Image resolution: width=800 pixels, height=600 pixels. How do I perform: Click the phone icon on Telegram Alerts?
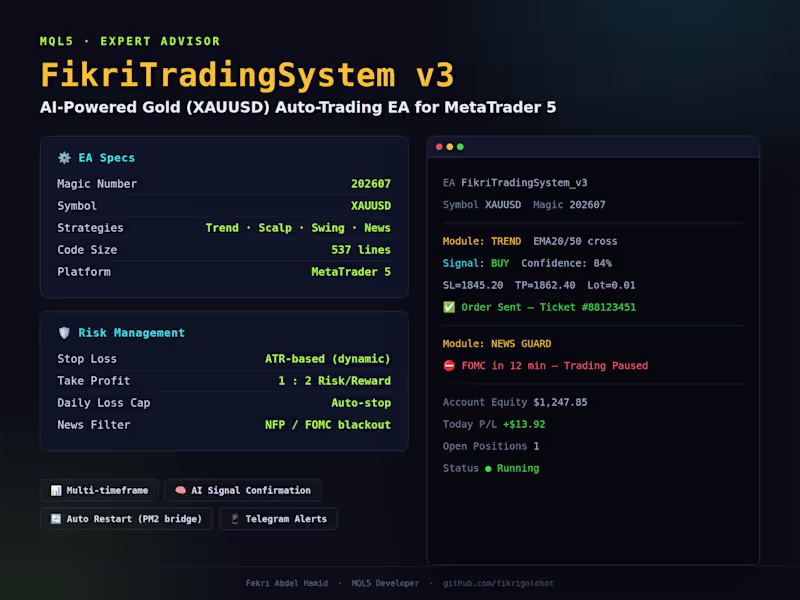(x=235, y=519)
